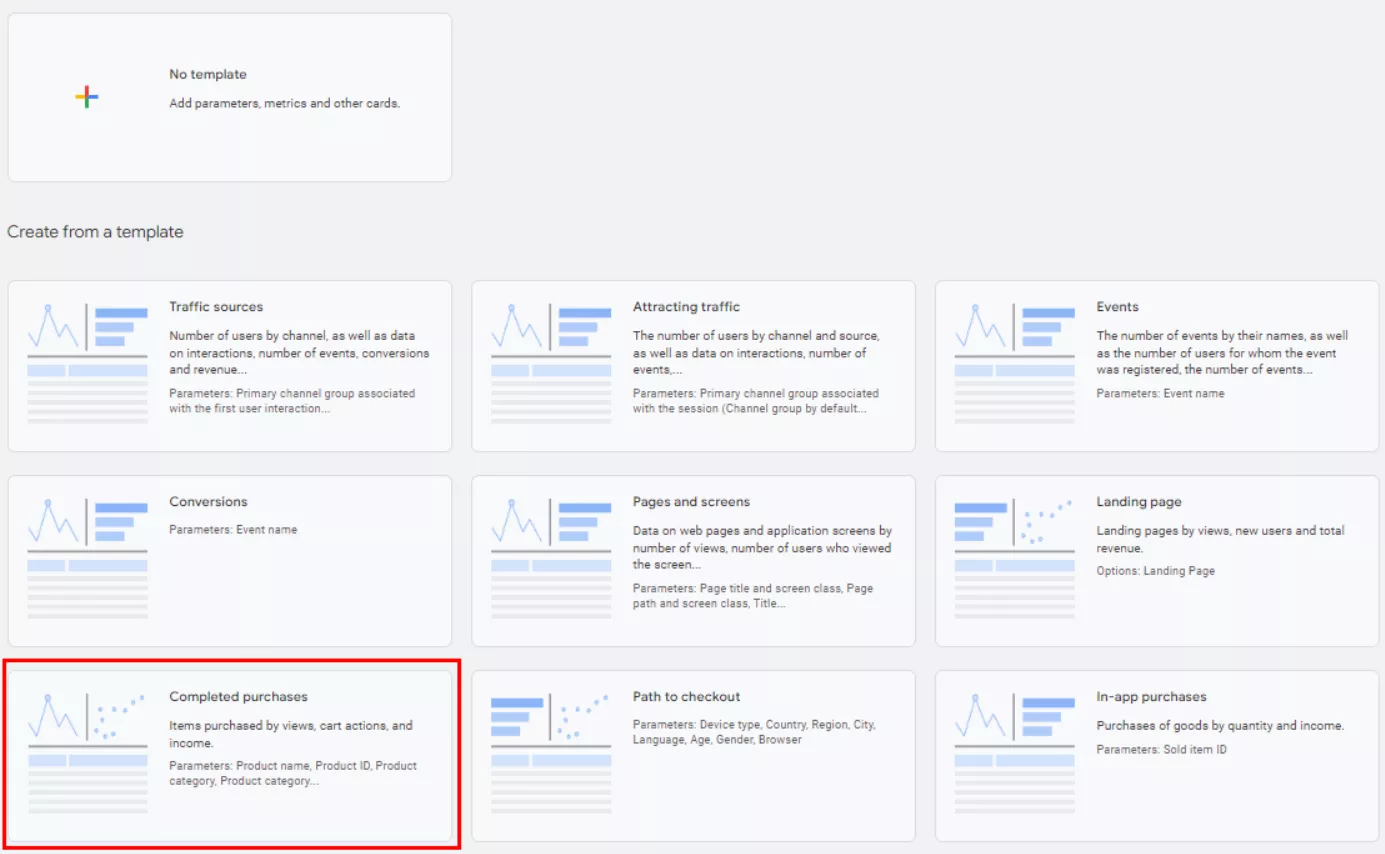
Task: Open the Pages and screens template title
Action: click(x=691, y=502)
